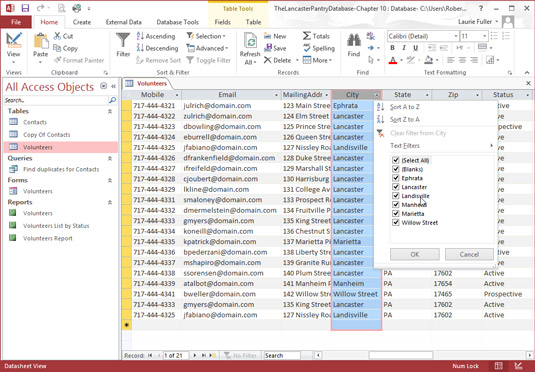The height and width of the screenshot is (372, 535).
Task: Open the File tab
Action: click(x=16, y=22)
